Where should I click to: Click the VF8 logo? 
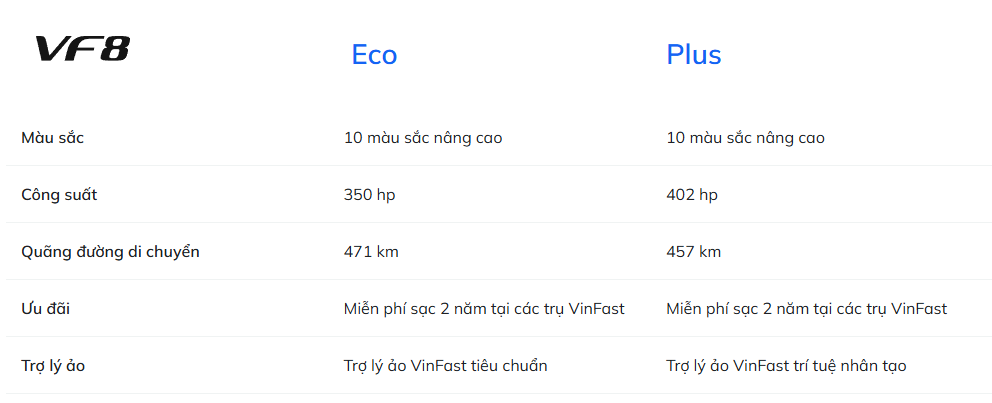point(82,49)
